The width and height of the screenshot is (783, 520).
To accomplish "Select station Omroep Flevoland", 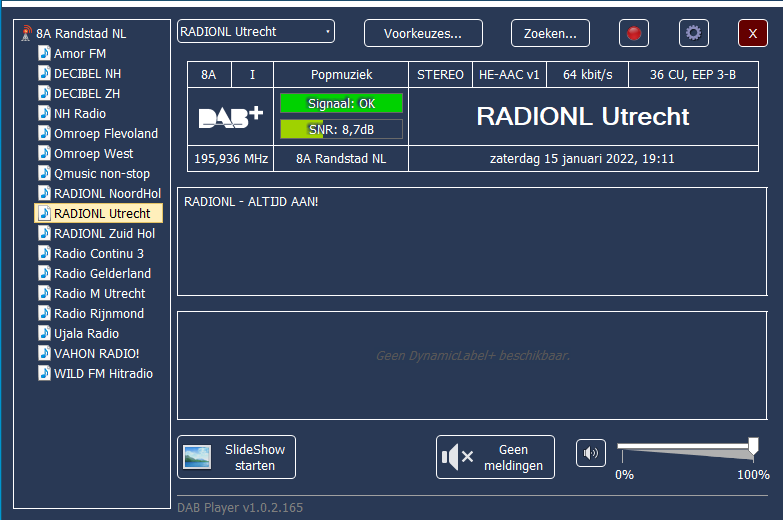I will click(106, 133).
